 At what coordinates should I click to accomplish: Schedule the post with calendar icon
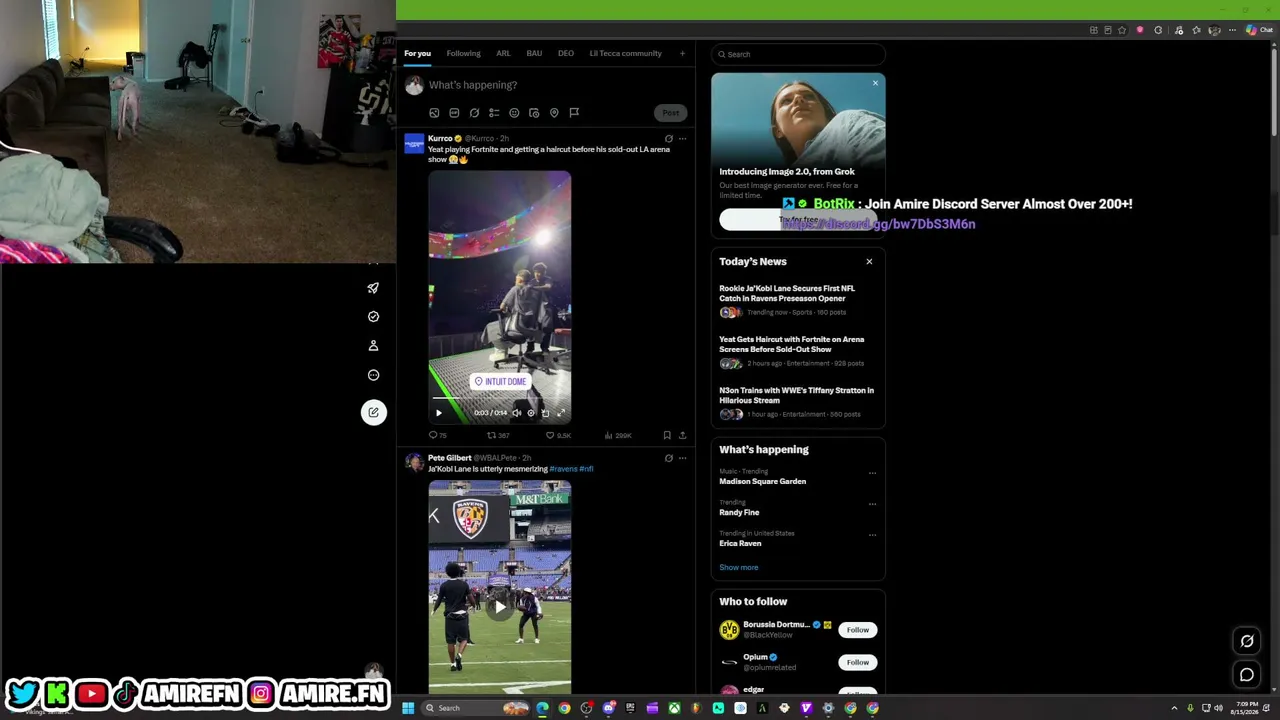point(534,113)
